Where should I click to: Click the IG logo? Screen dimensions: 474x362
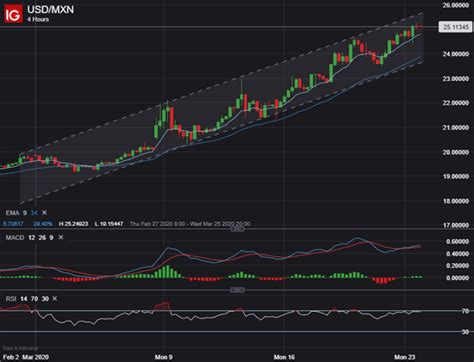[x=13, y=14]
